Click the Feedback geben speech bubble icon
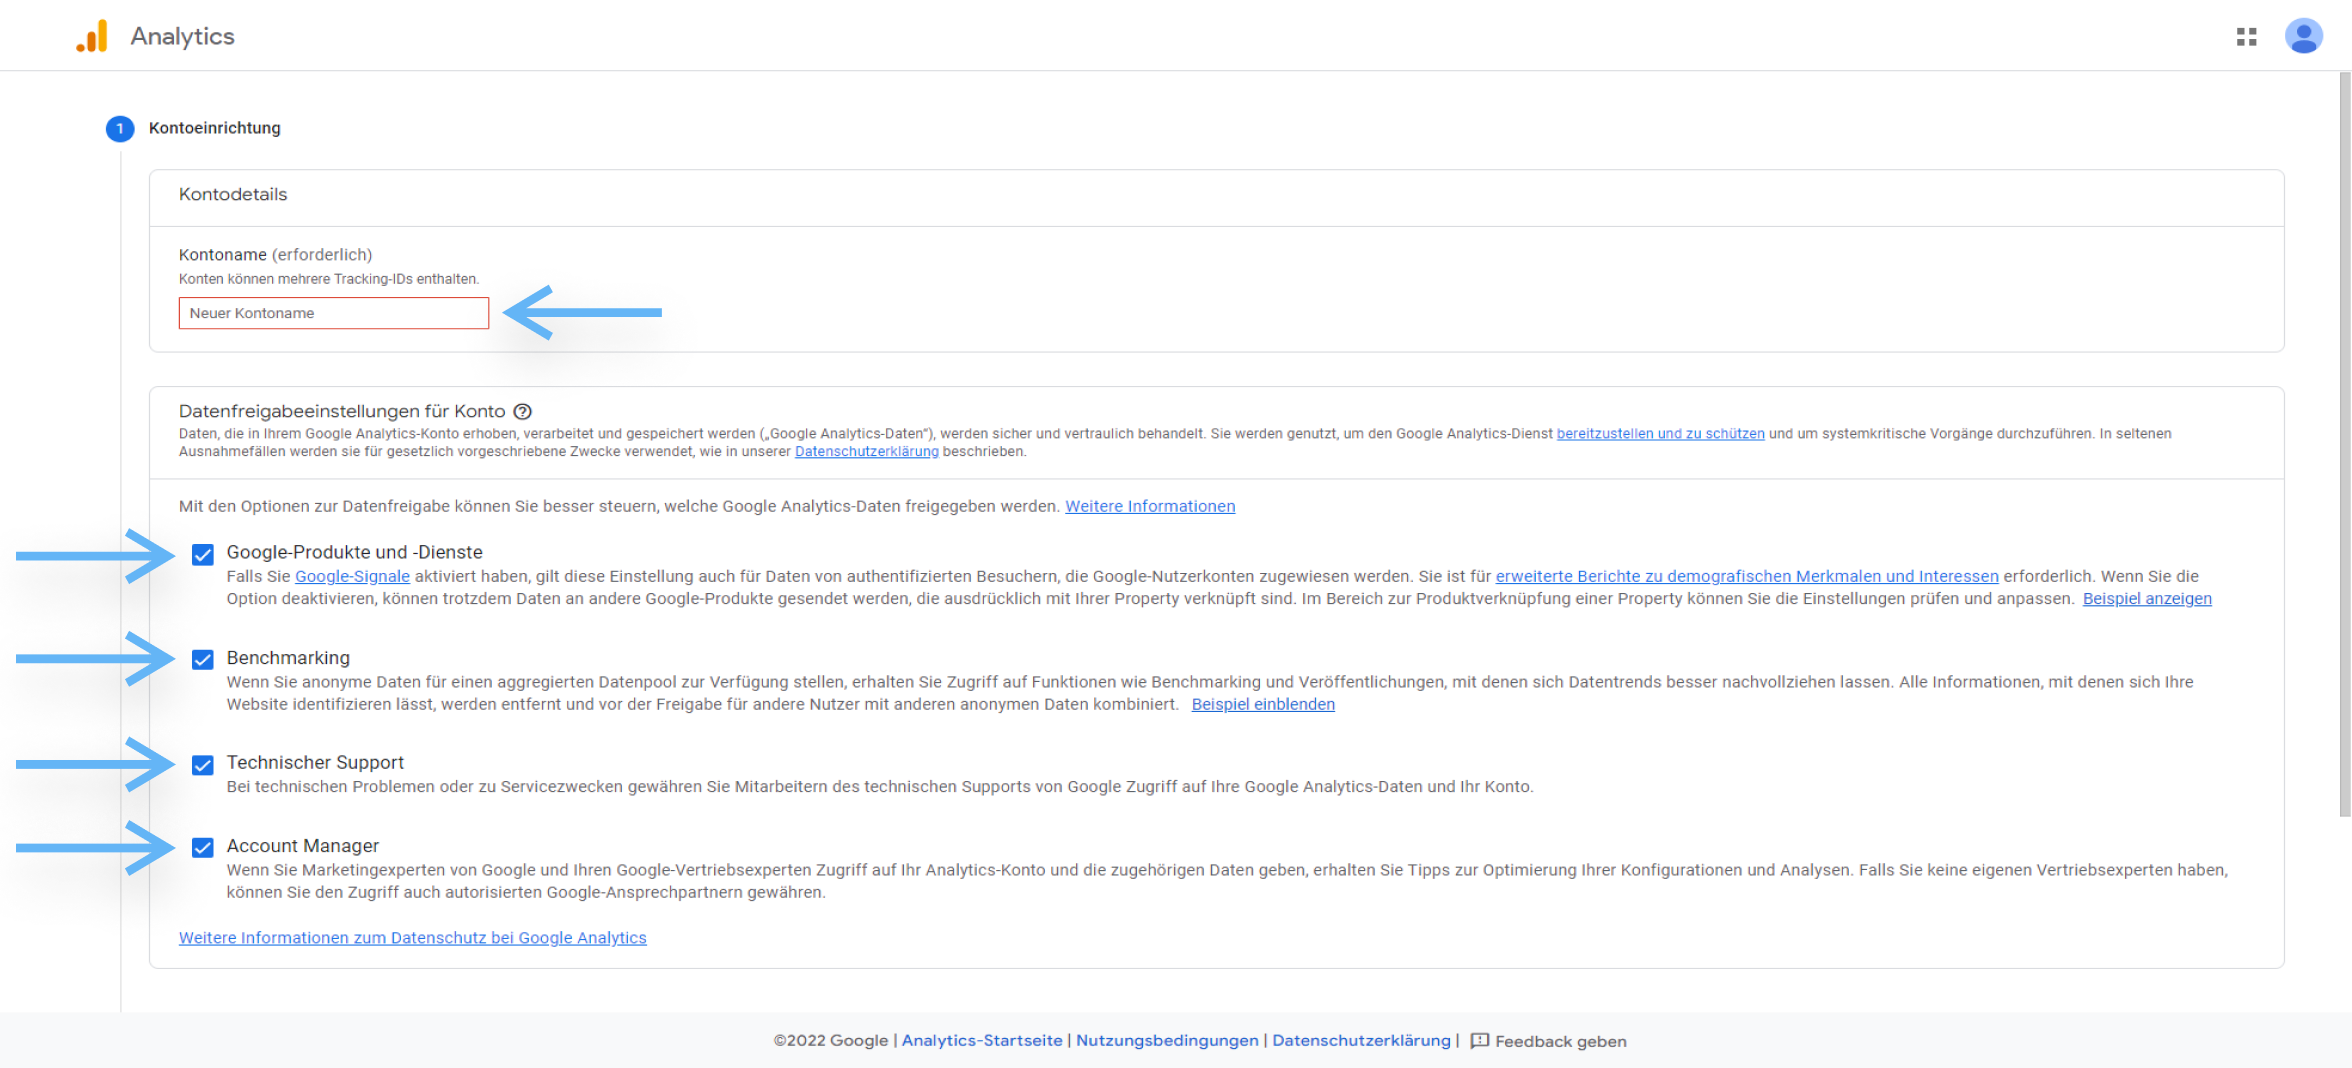Image resolution: width=2352 pixels, height=1068 pixels. pyautogui.click(x=1480, y=1041)
